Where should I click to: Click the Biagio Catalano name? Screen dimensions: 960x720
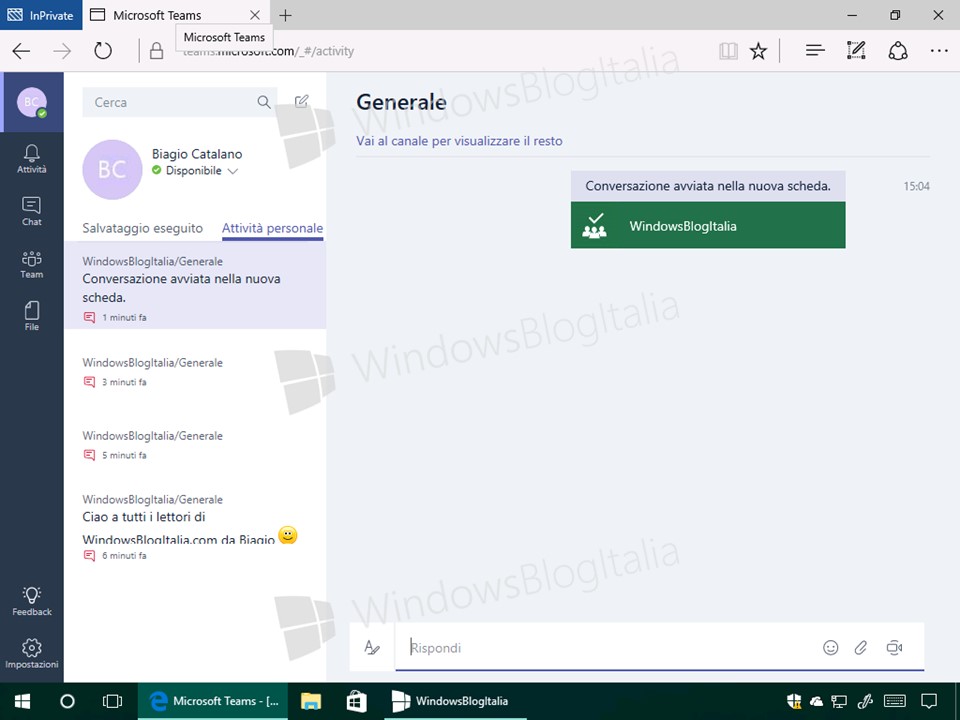(x=197, y=154)
